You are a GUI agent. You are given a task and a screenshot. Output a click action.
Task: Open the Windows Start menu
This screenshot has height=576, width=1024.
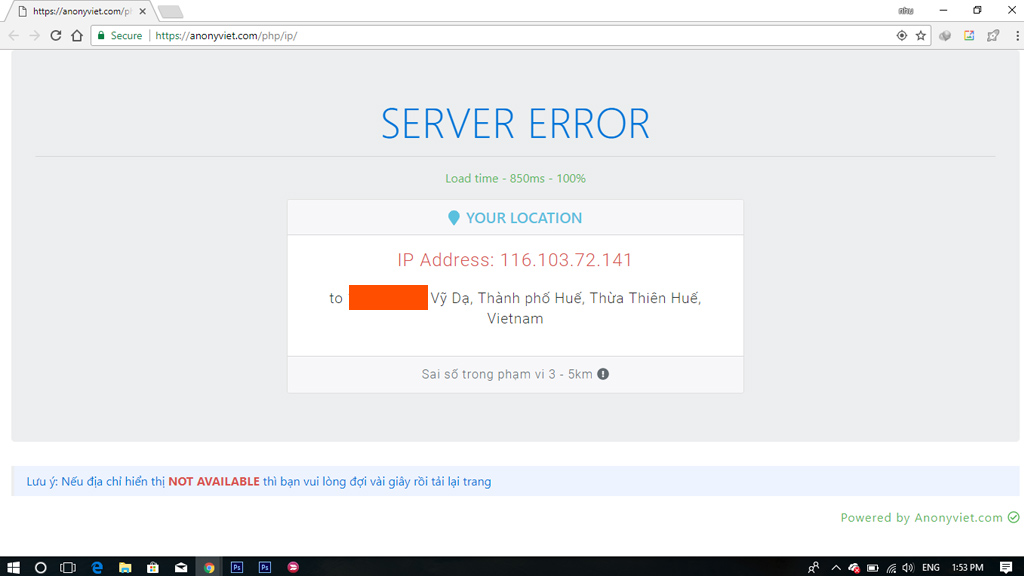click(14, 567)
